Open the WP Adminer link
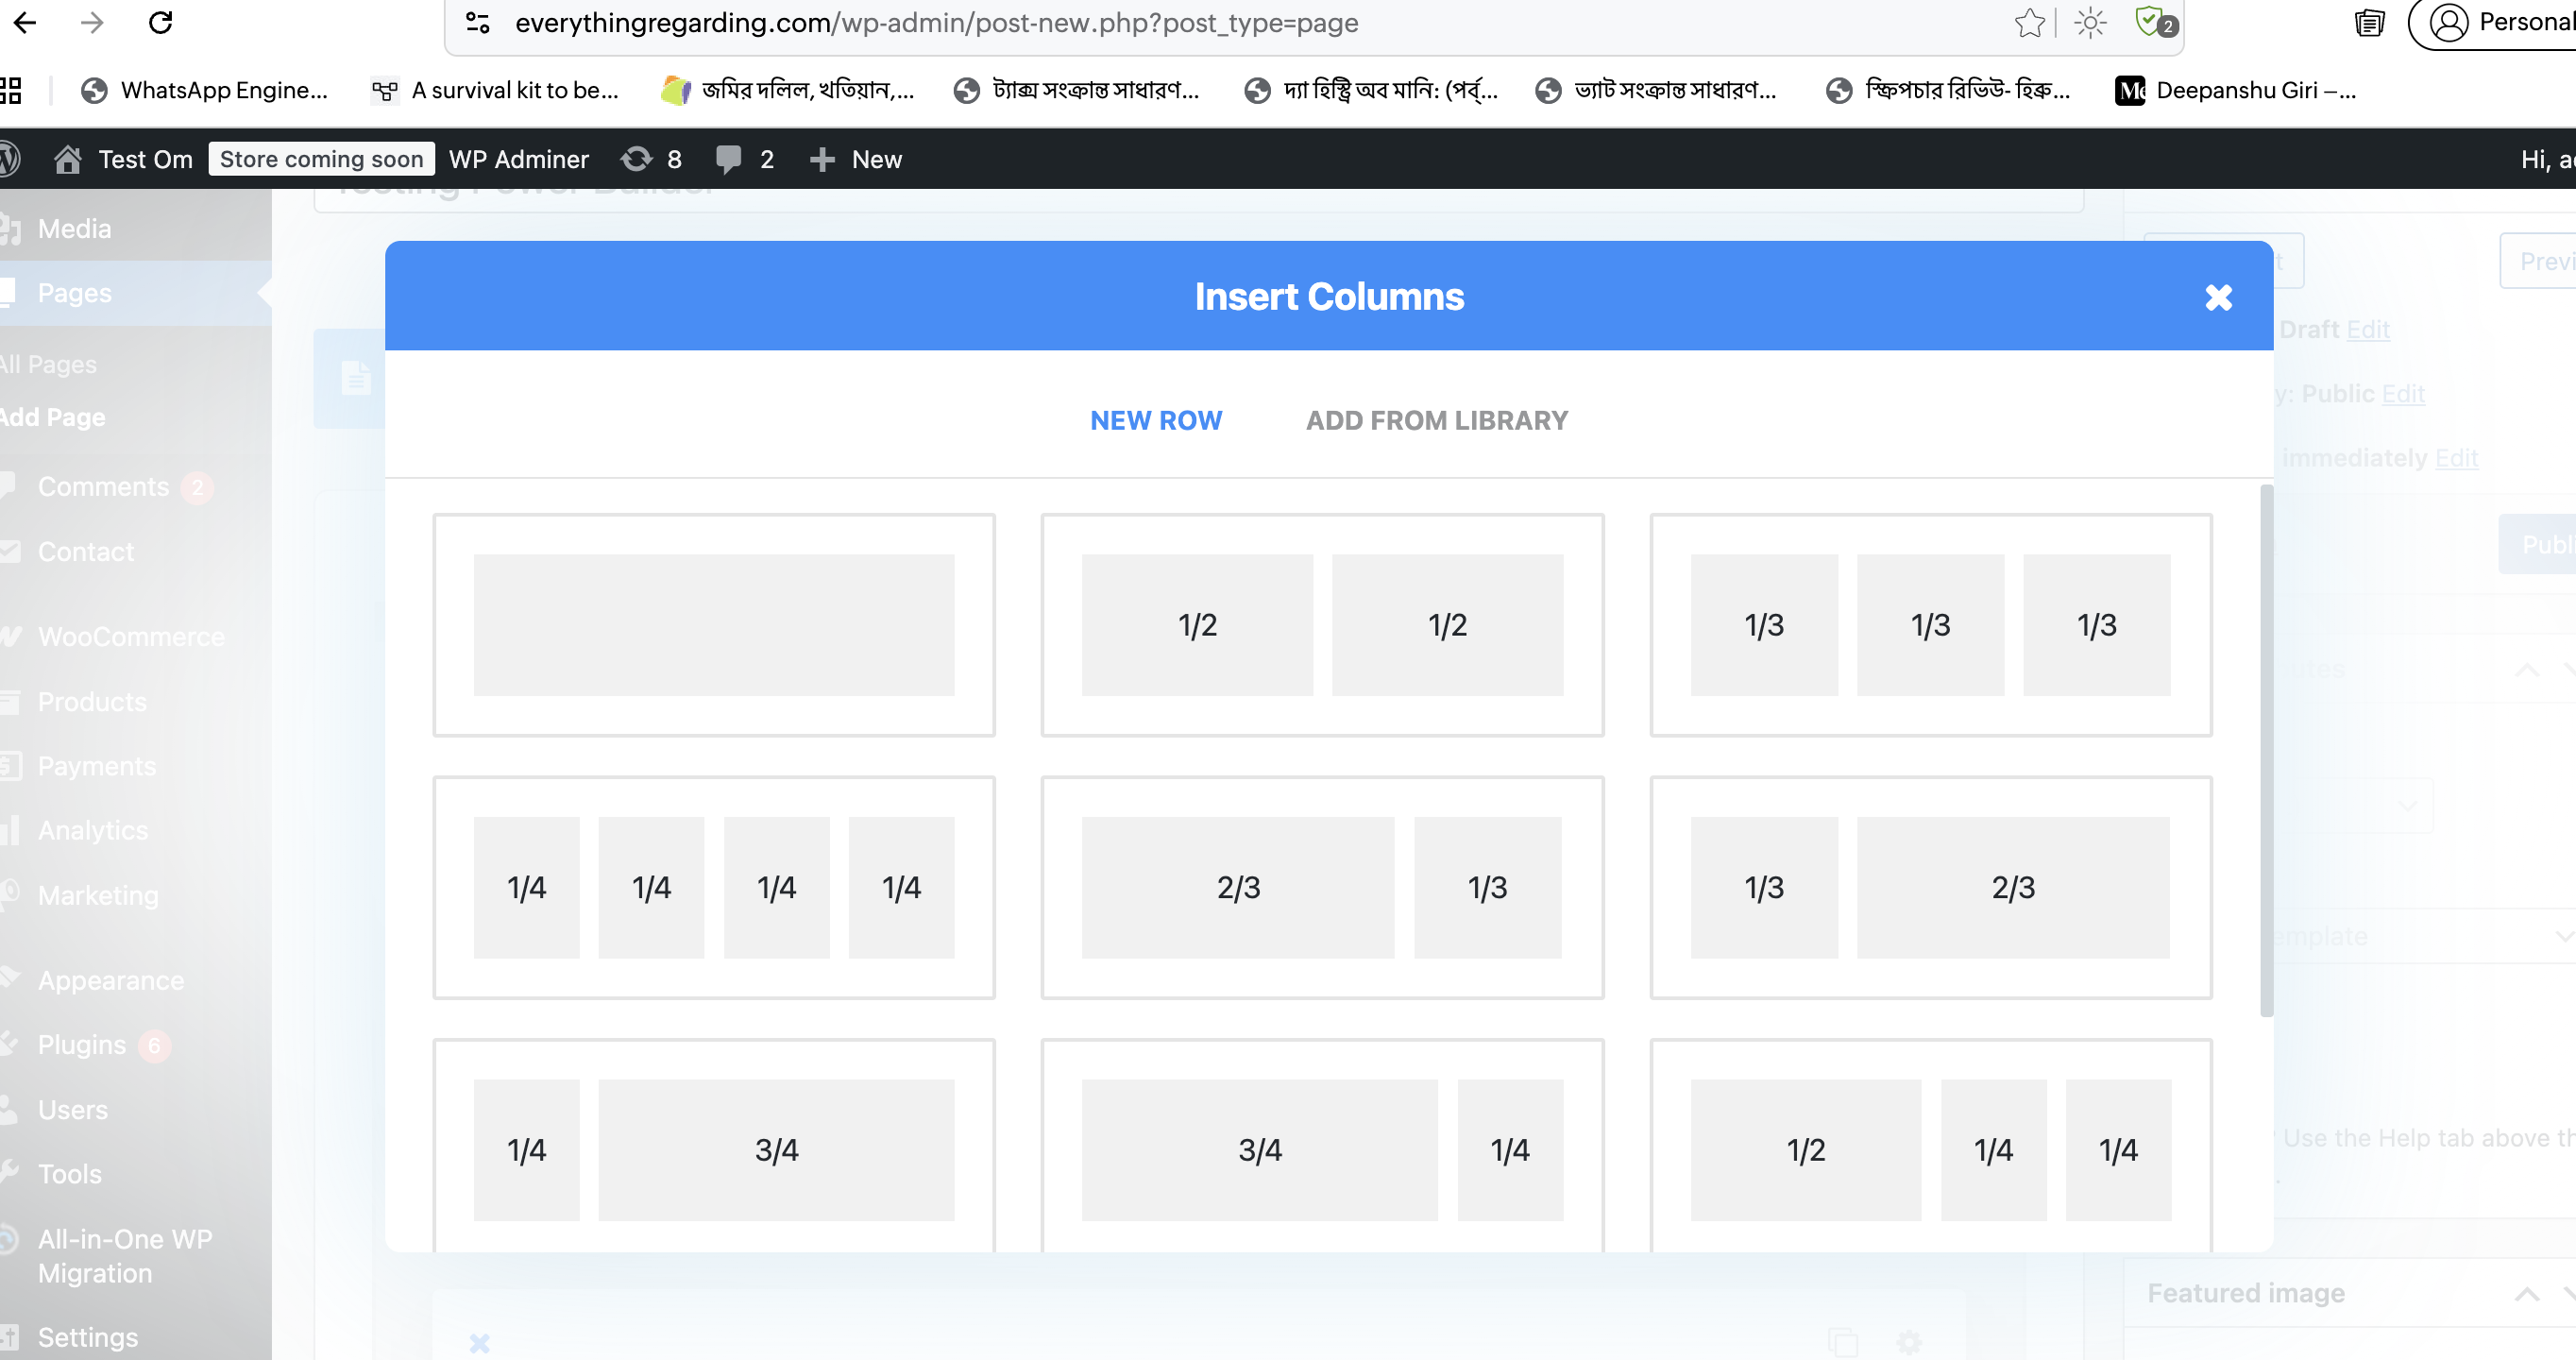 point(518,159)
